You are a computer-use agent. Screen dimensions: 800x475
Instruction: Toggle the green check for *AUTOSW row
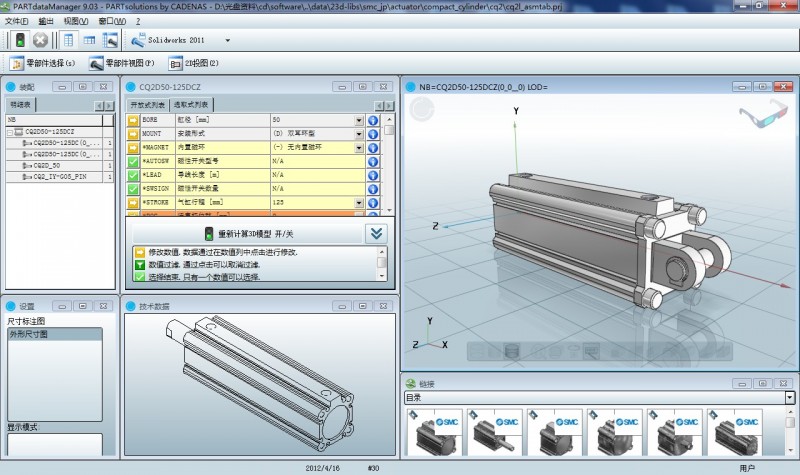[x=133, y=160]
